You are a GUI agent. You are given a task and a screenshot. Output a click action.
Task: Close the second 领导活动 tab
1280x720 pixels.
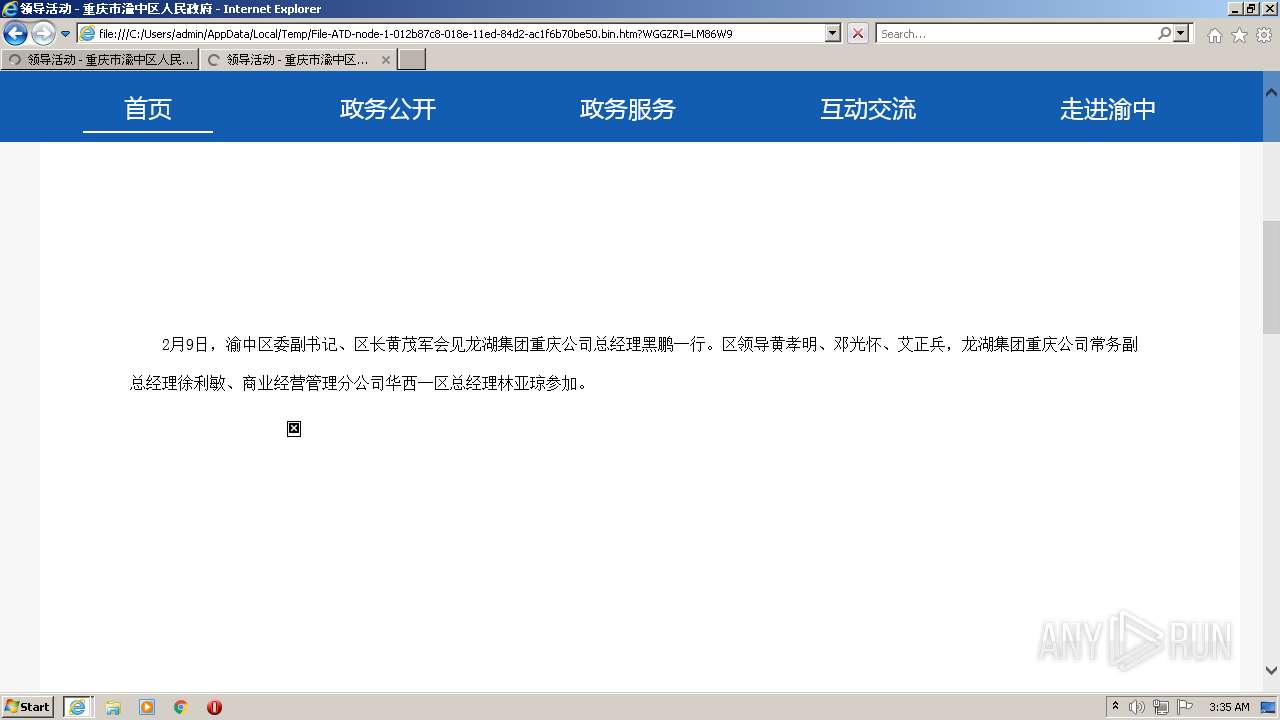(386, 60)
